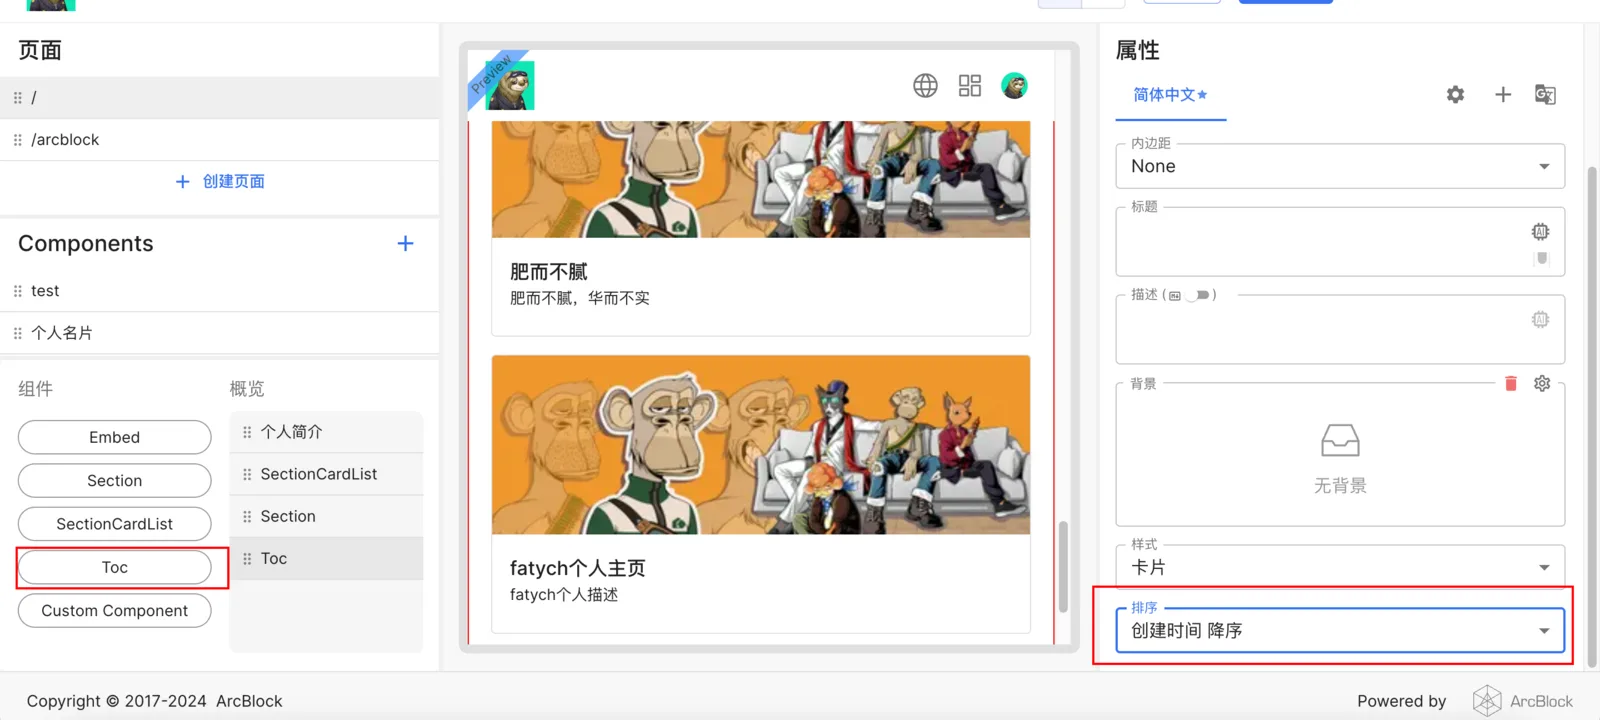Click the Google translate icon

click(1545, 95)
